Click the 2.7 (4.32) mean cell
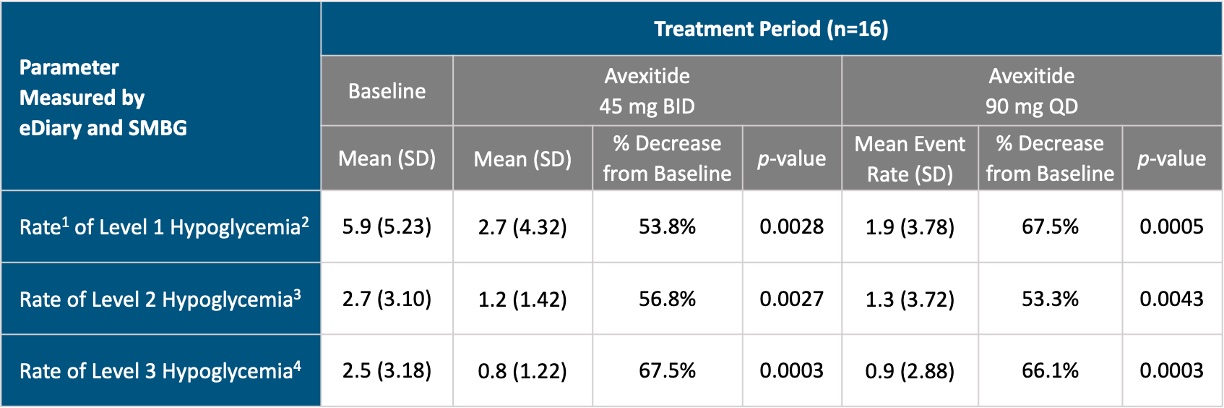This screenshot has height=408, width=1224. [x=522, y=227]
